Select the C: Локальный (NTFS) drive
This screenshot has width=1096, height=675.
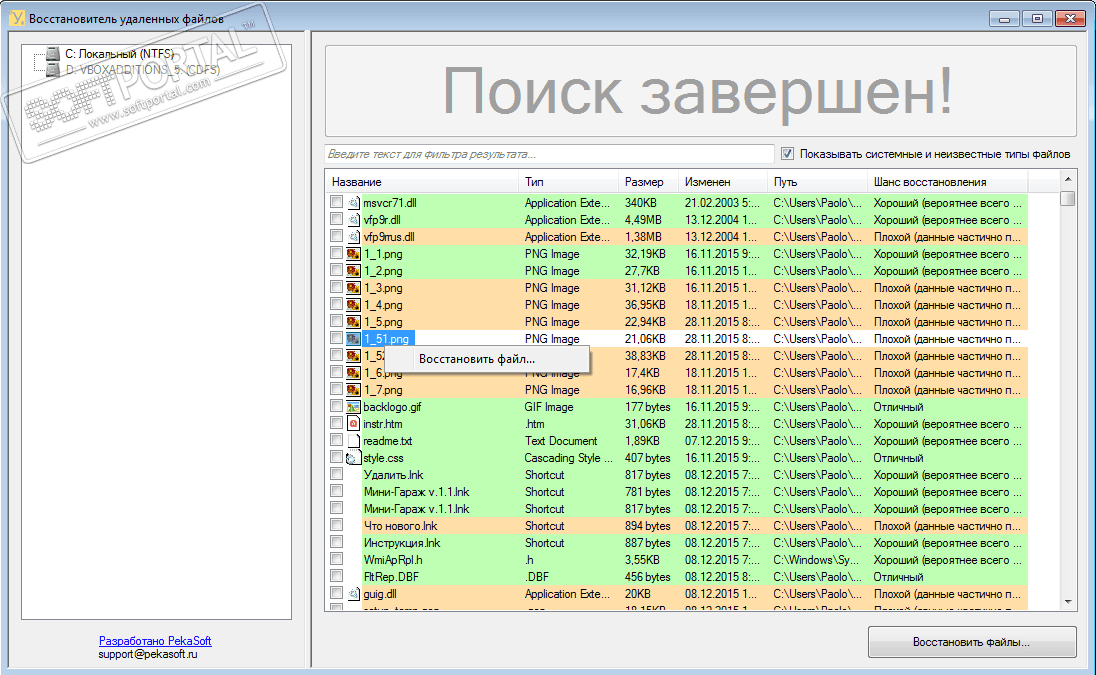click(x=120, y=54)
